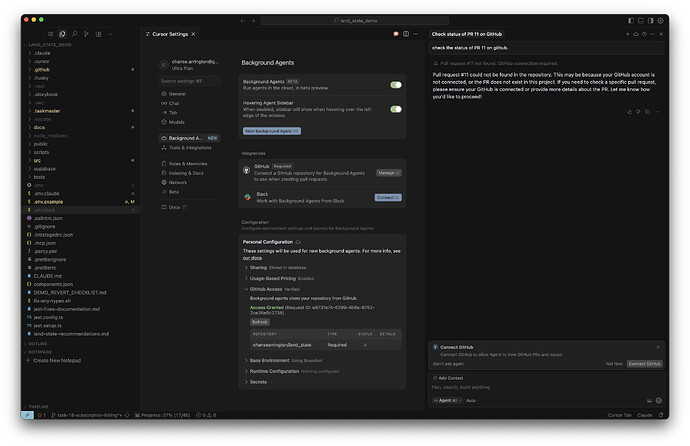Click Not Now in Connect GitHub prompt
This screenshot has width=690, height=446.
(x=614, y=364)
